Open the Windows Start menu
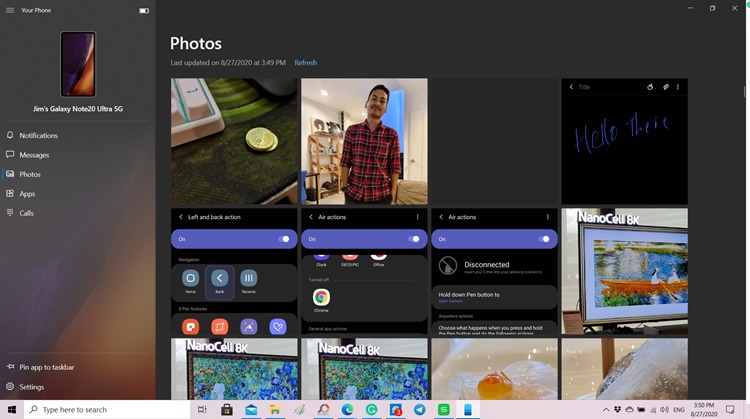 tap(12, 409)
